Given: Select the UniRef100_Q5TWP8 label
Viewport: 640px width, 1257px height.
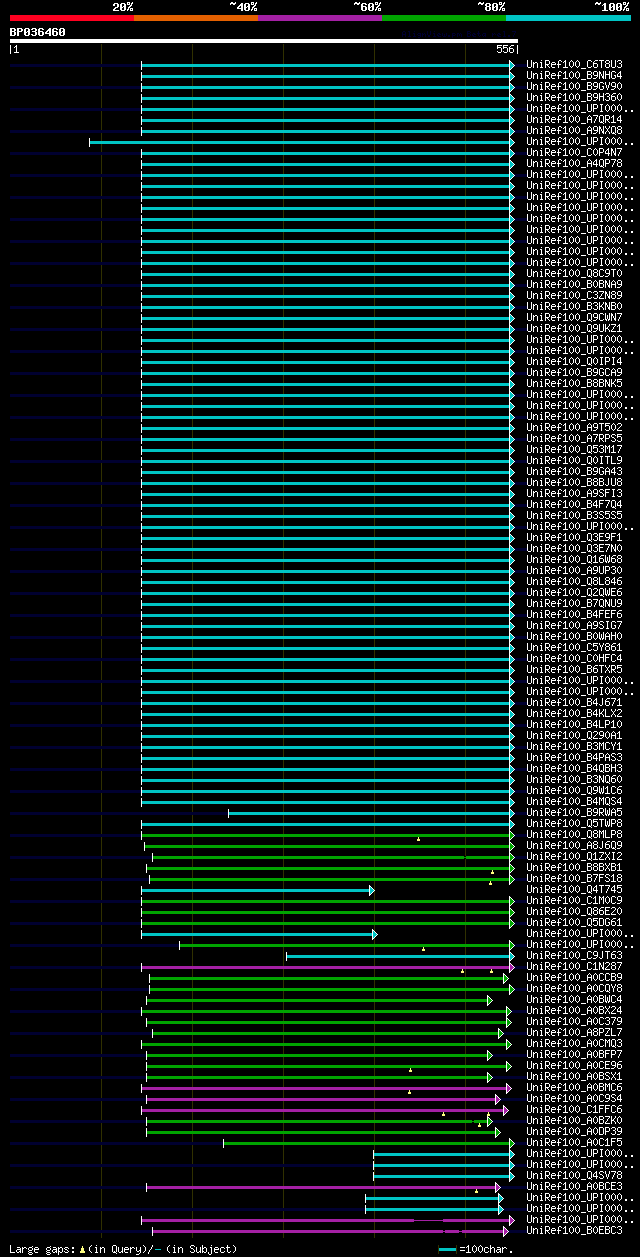Looking at the screenshot, I should 574,823.
